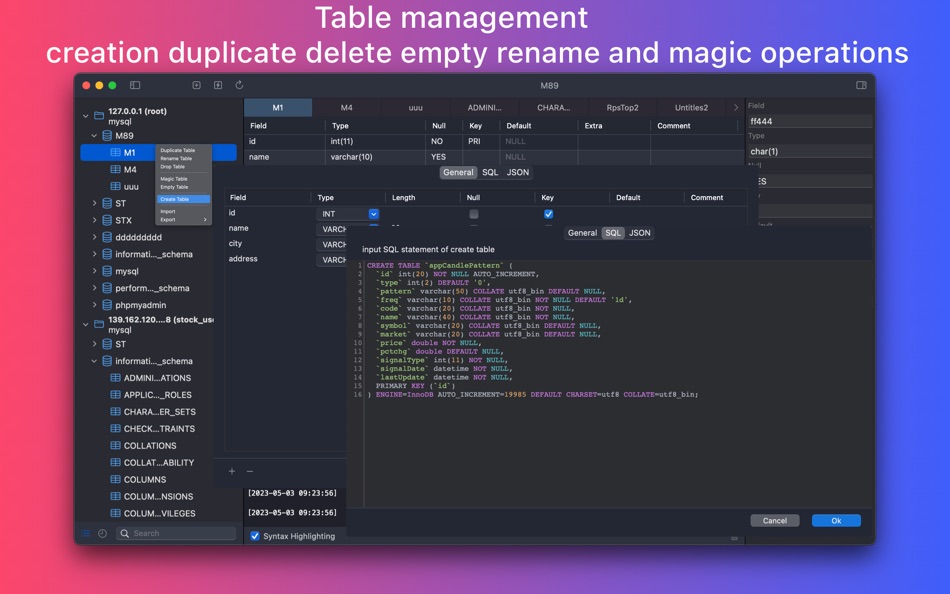Open the INT type dropdown

point(373,214)
